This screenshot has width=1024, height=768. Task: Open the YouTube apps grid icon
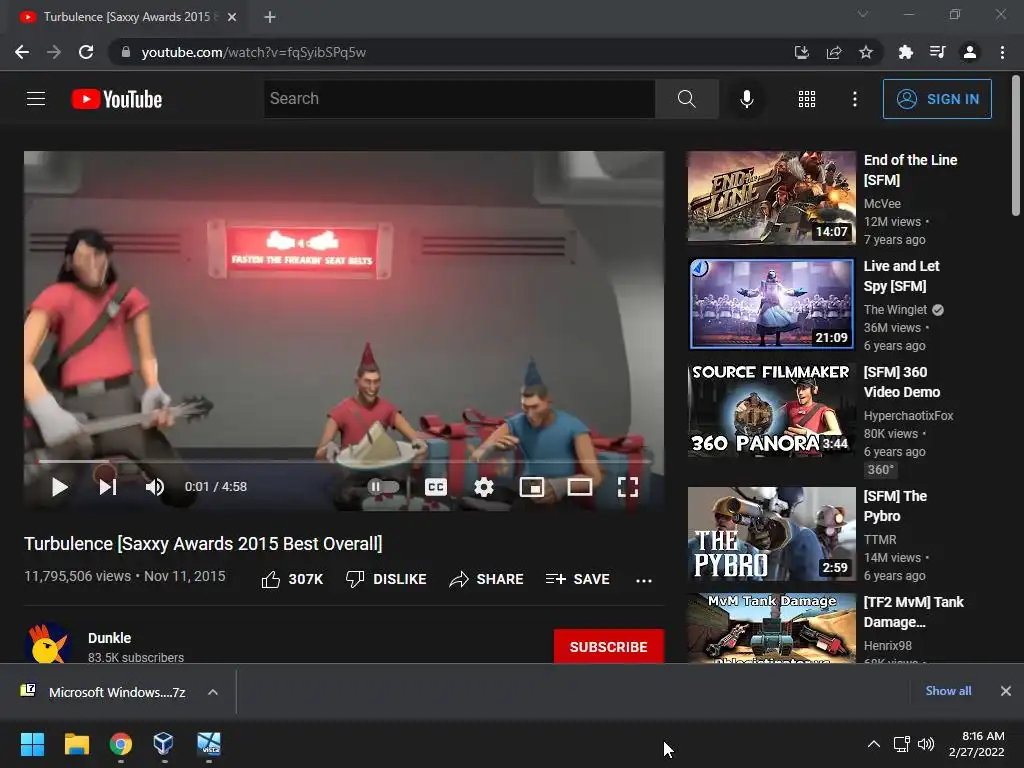tap(807, 99)
